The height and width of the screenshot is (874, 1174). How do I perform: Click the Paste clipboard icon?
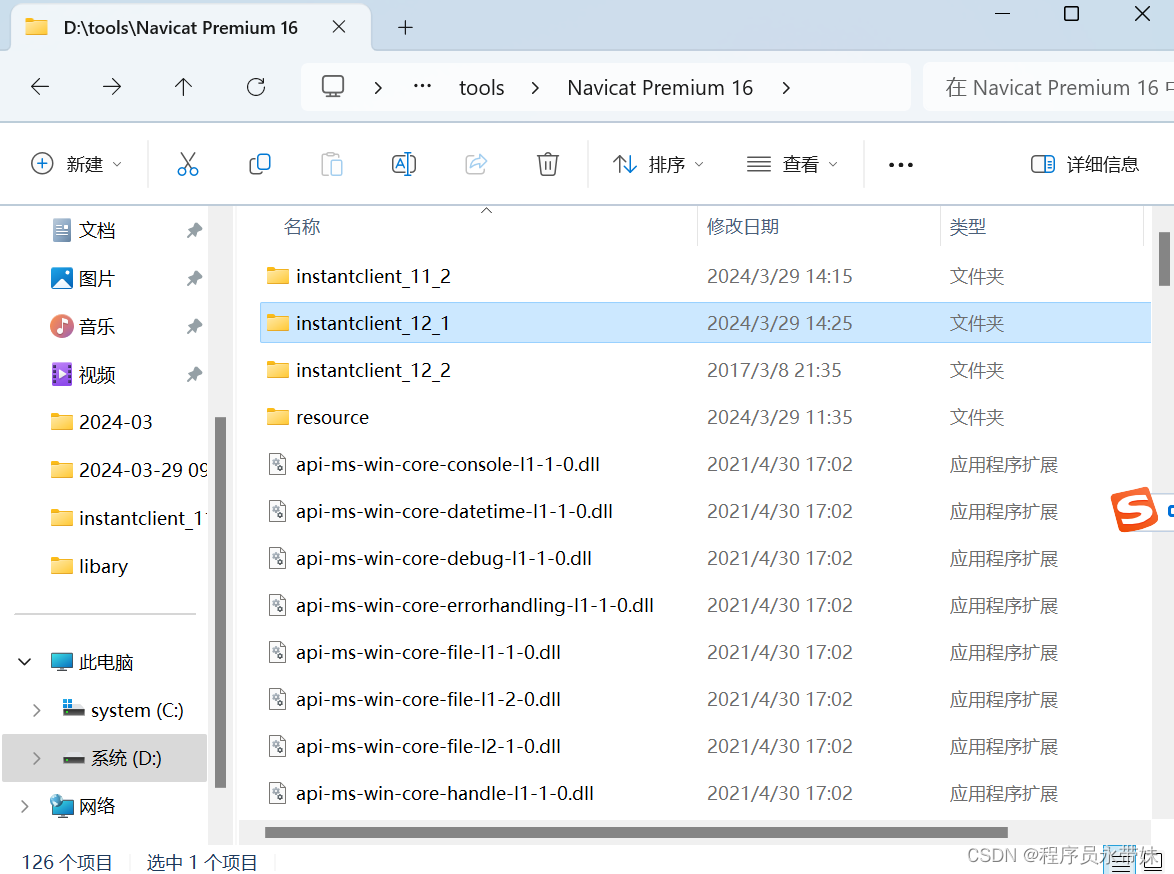click(x=332, y=163)
